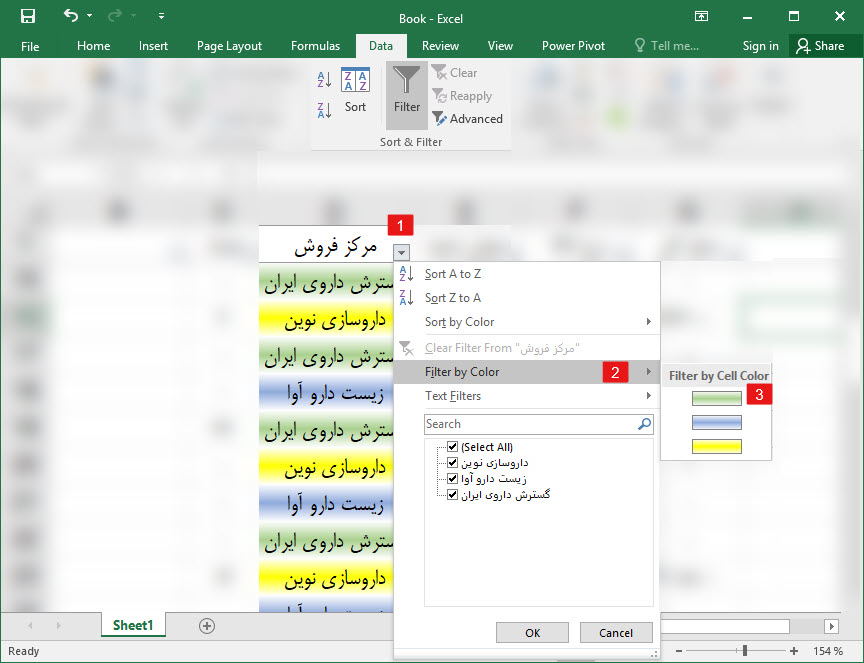
Task: Click the Sign in link
Action: click(760, 46)
